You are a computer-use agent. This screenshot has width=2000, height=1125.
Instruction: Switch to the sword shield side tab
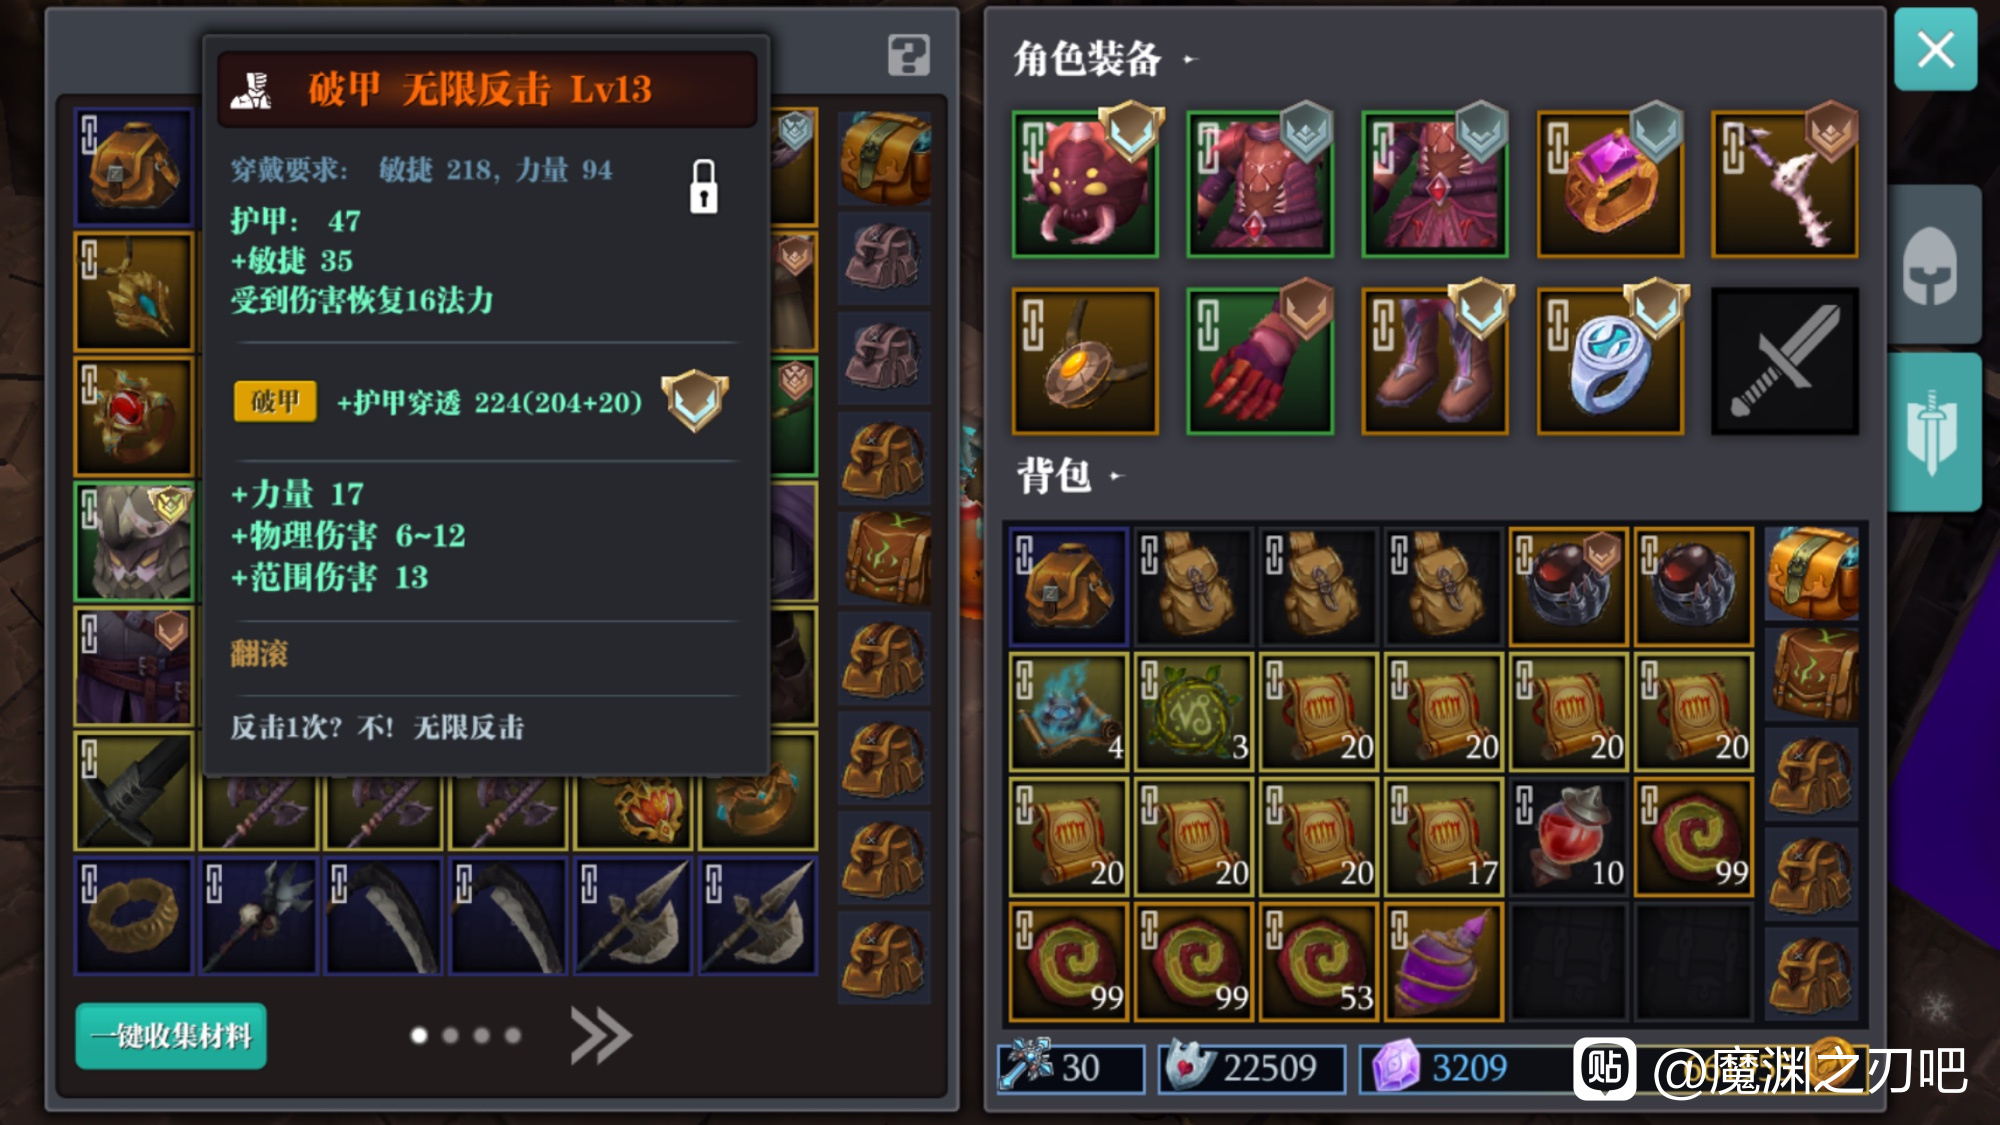coord(1933,432)
